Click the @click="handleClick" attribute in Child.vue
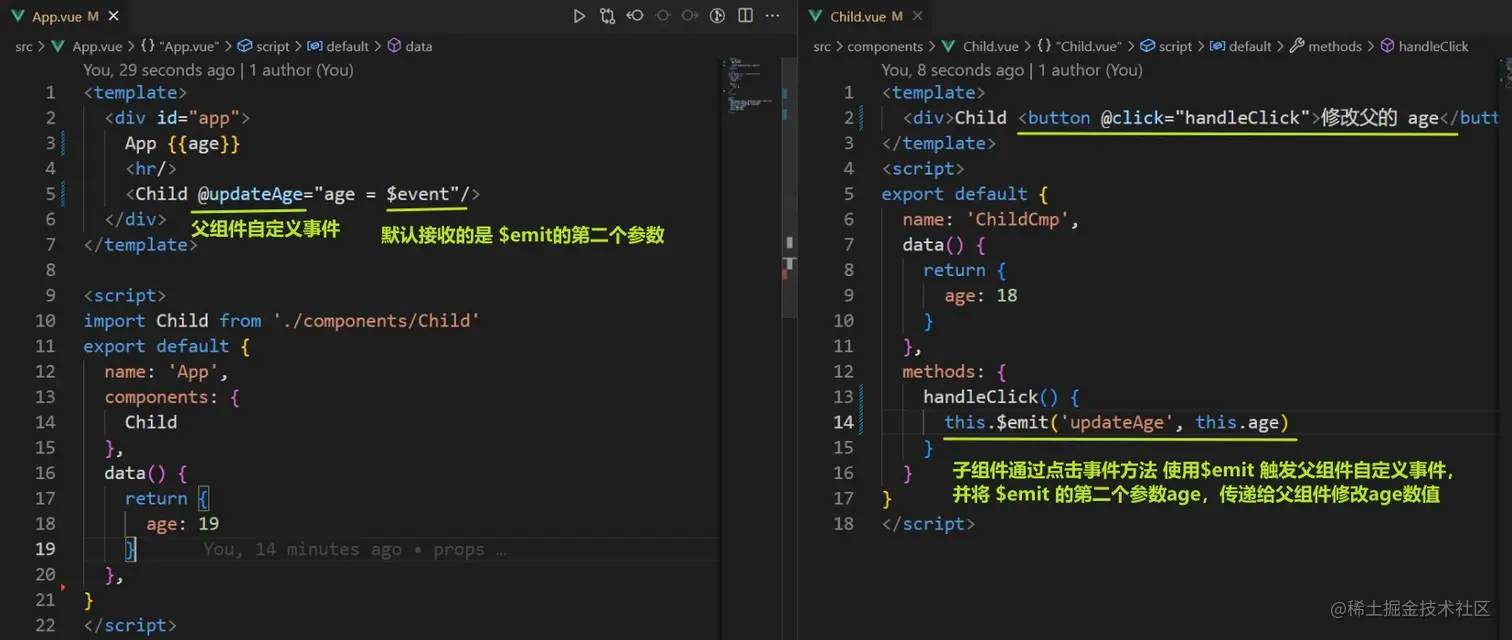The image size is (1512, 640). [1206, 118]
